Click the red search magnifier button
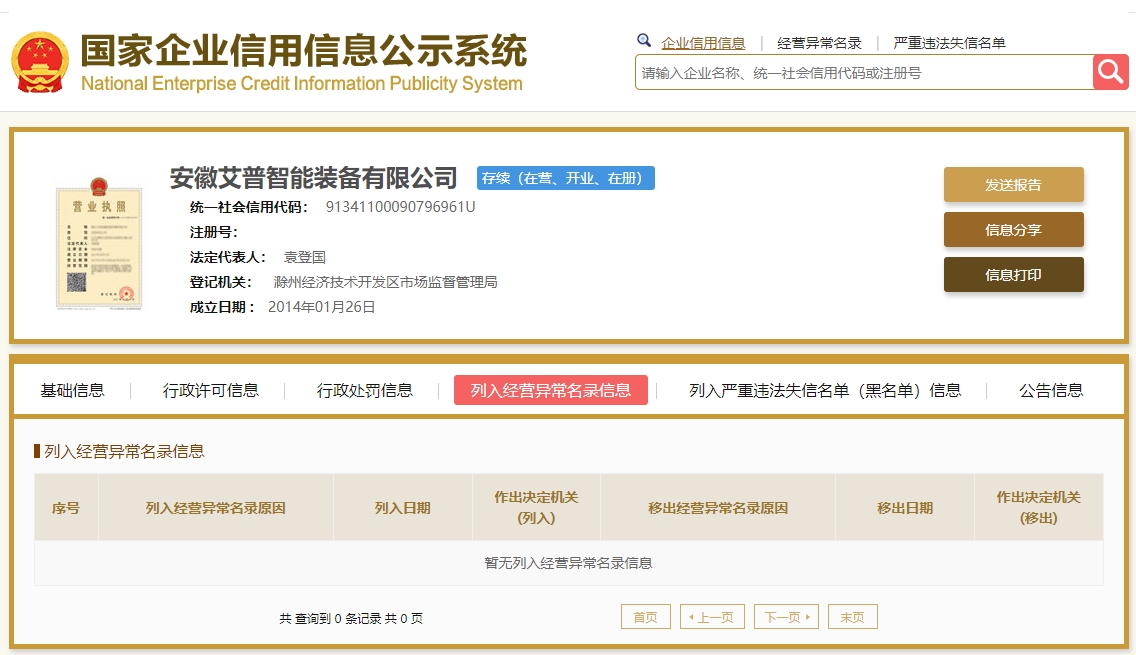Viewport: 1136px width, 655px height. [x=1110, y=72]
